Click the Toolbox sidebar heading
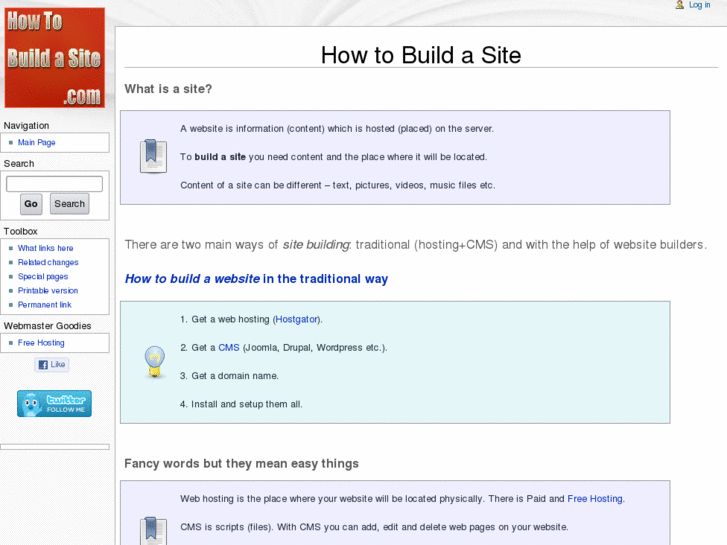The height and width of the screenshot is (545, 727). [x=20, y=231]
